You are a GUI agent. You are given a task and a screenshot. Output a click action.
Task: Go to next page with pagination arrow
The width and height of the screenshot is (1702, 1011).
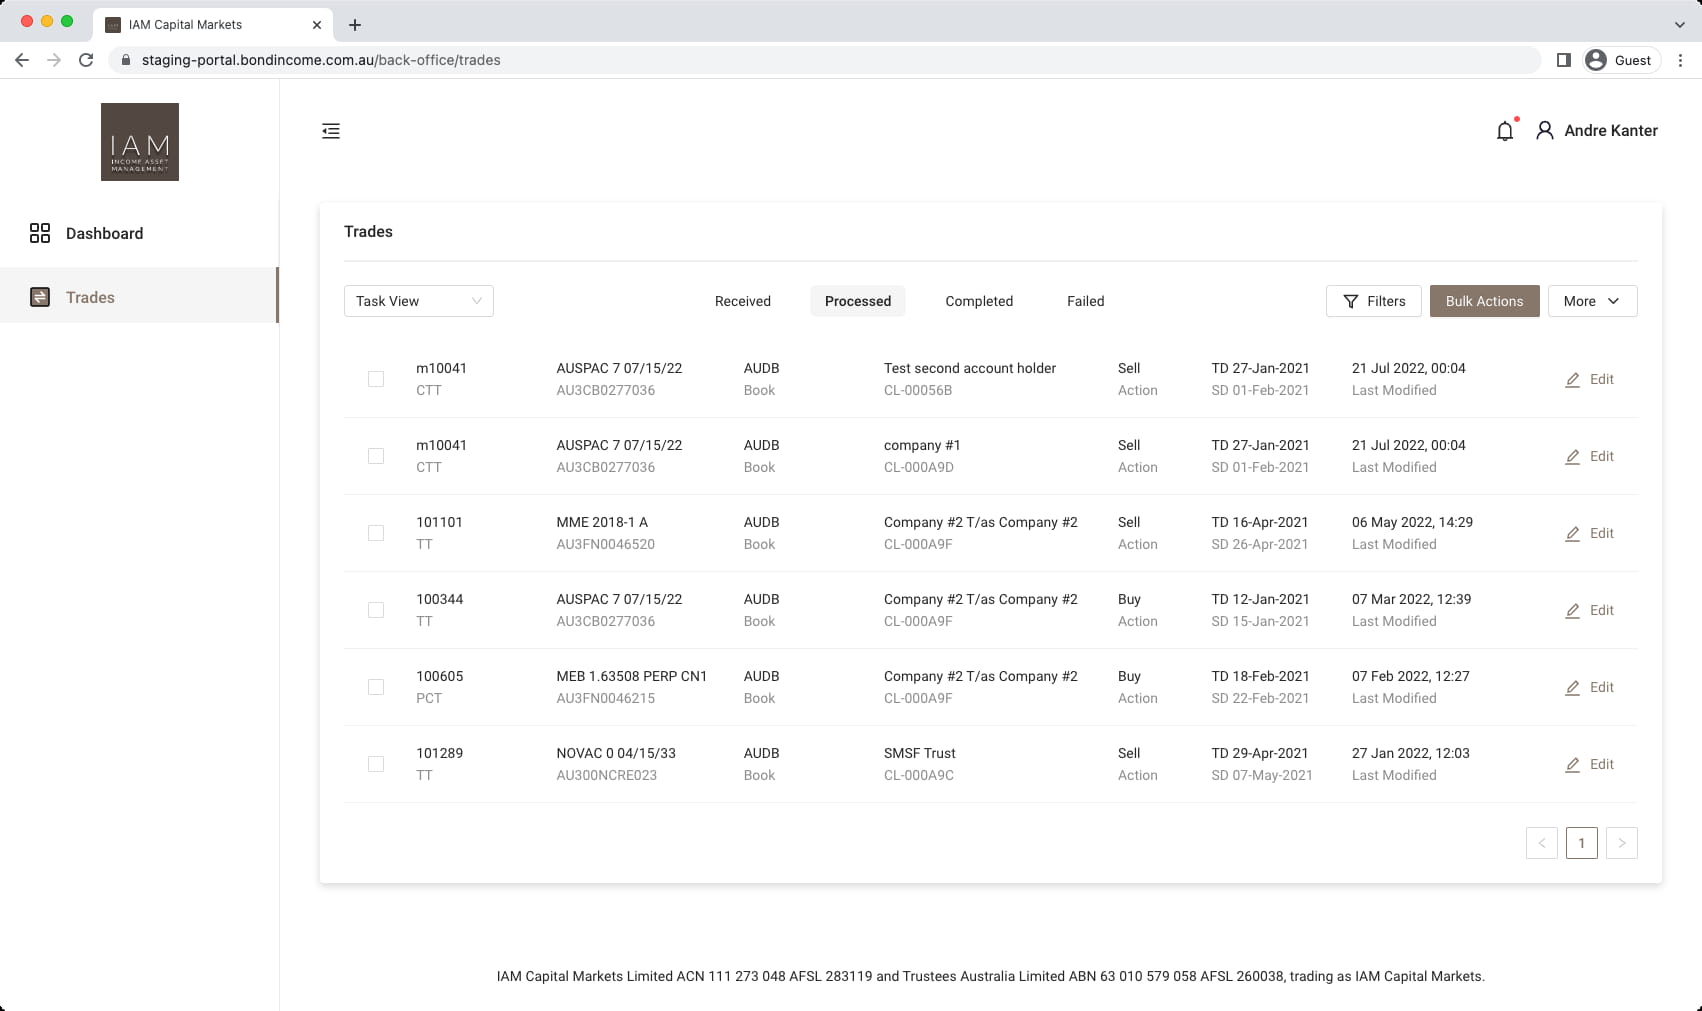point(1621,843)
